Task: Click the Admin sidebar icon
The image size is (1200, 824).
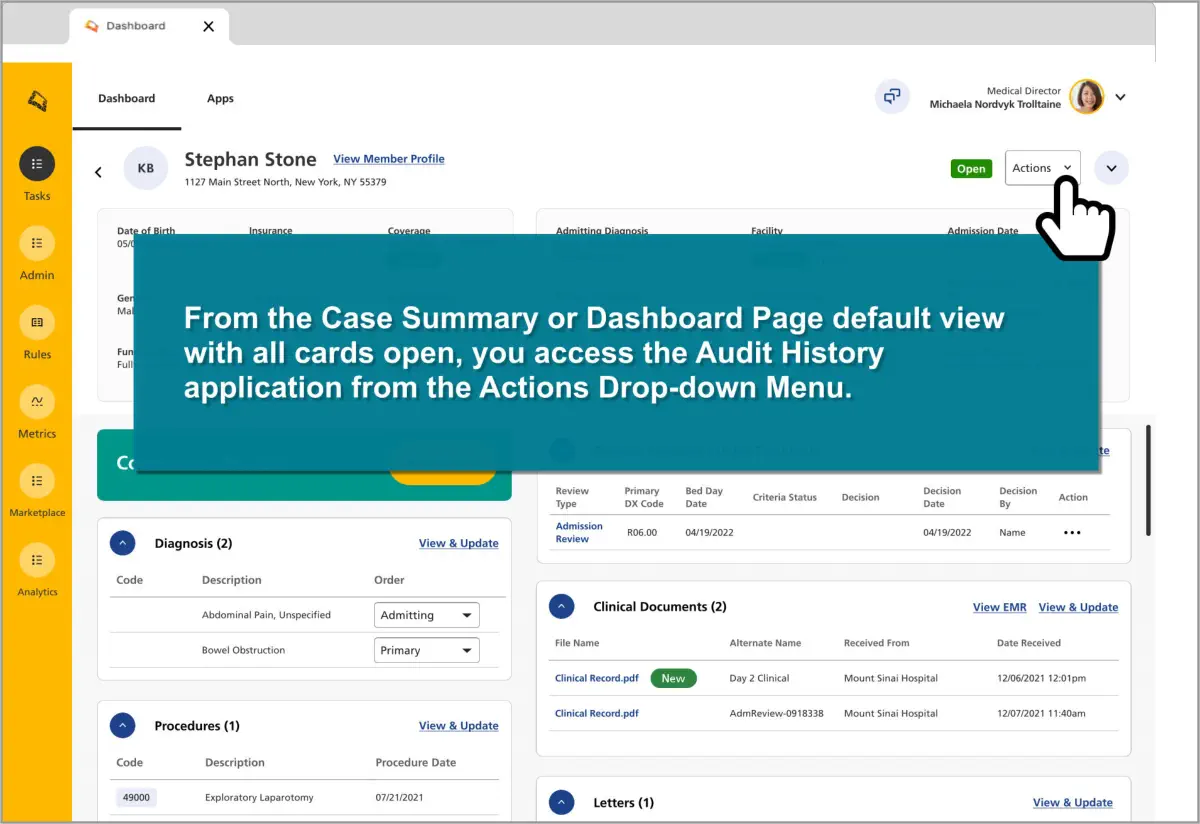Action: [x=37, y=243]
